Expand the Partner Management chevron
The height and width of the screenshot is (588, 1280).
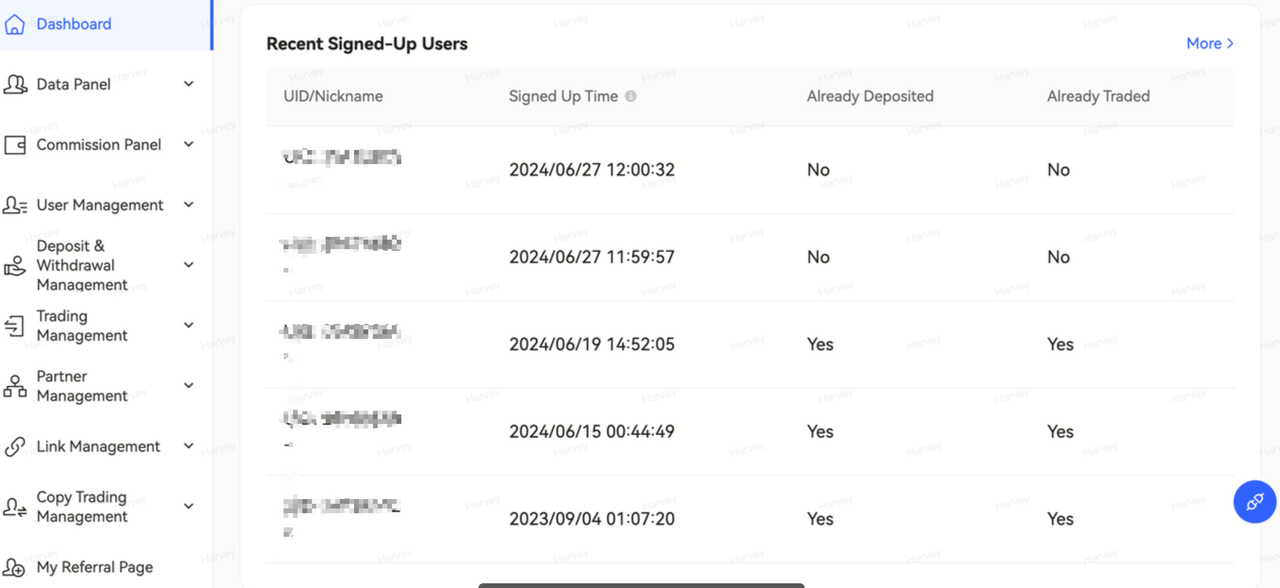pyautogui.click(x=189, y=386)
